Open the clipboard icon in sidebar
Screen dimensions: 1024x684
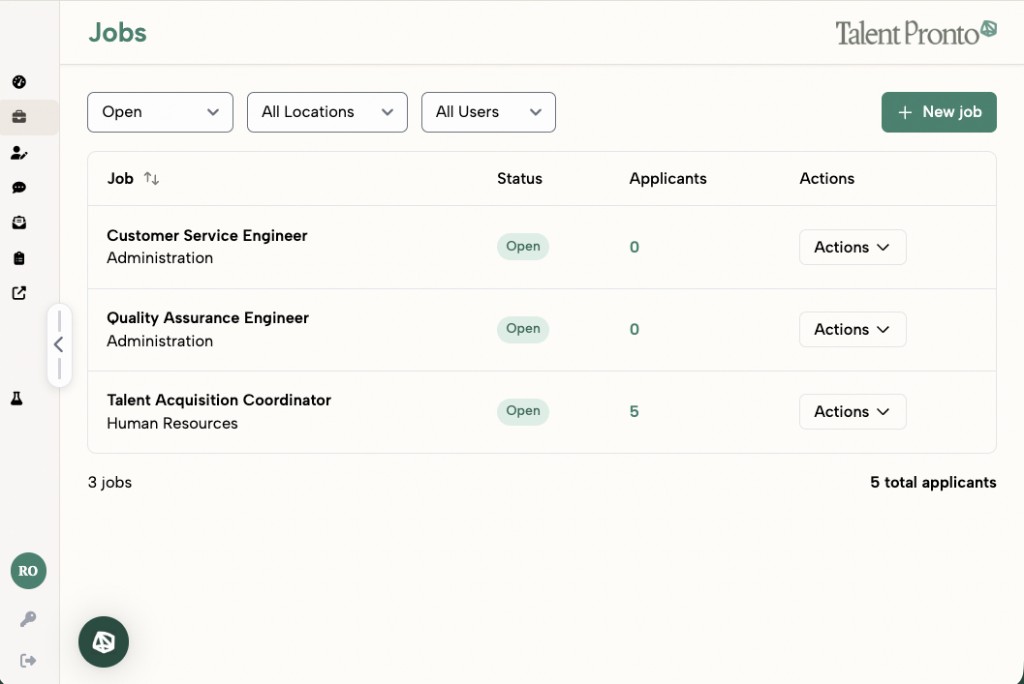(19, 258)
